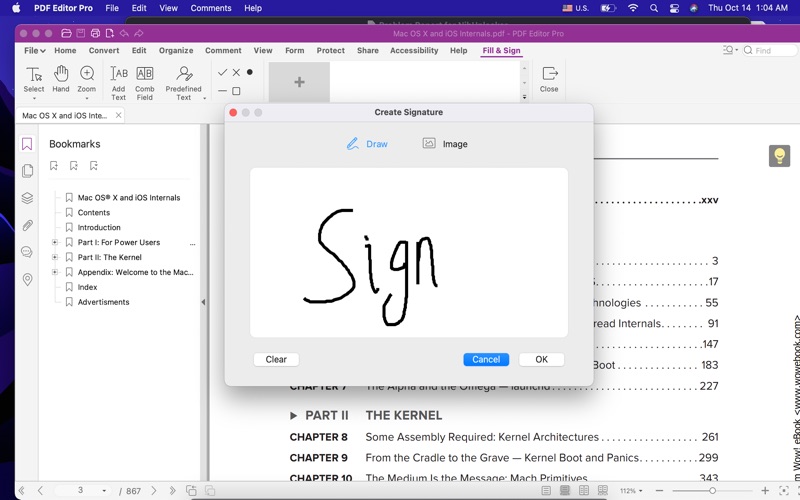800x500 pixels.
Task: Select the Draw tab in Create Signature
Action: coord(367,144)
